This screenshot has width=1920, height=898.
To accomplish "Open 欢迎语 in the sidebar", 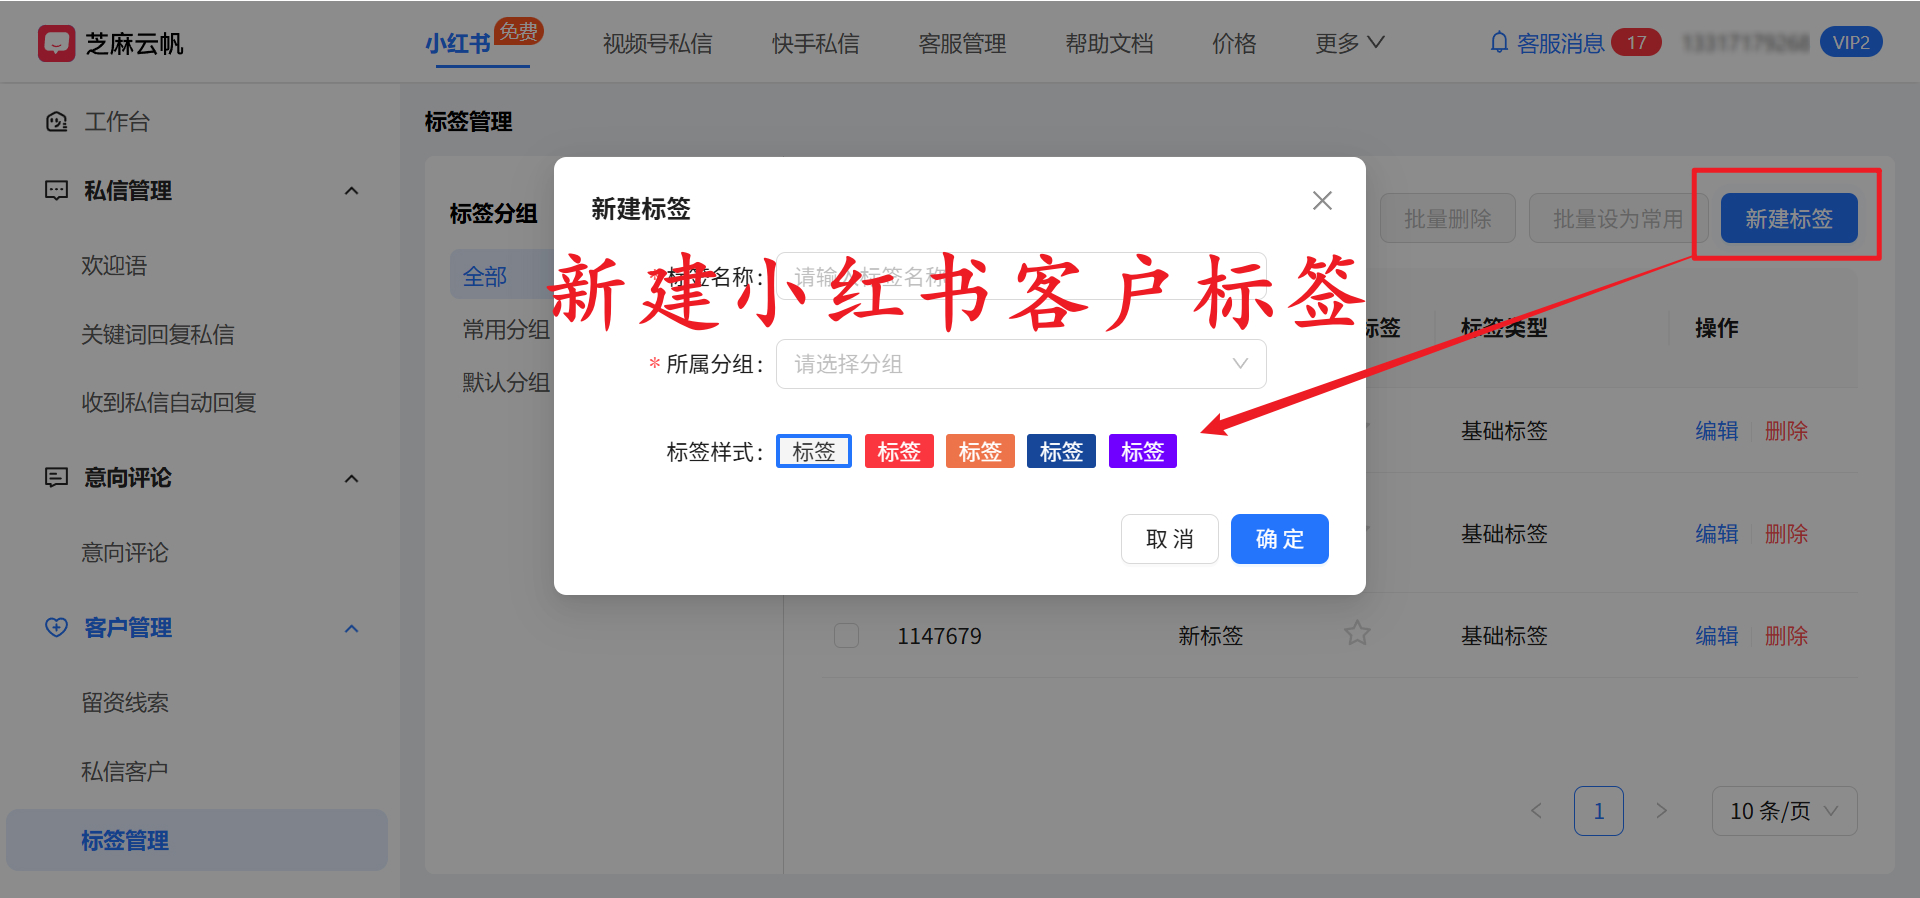I will click(114, 266).
